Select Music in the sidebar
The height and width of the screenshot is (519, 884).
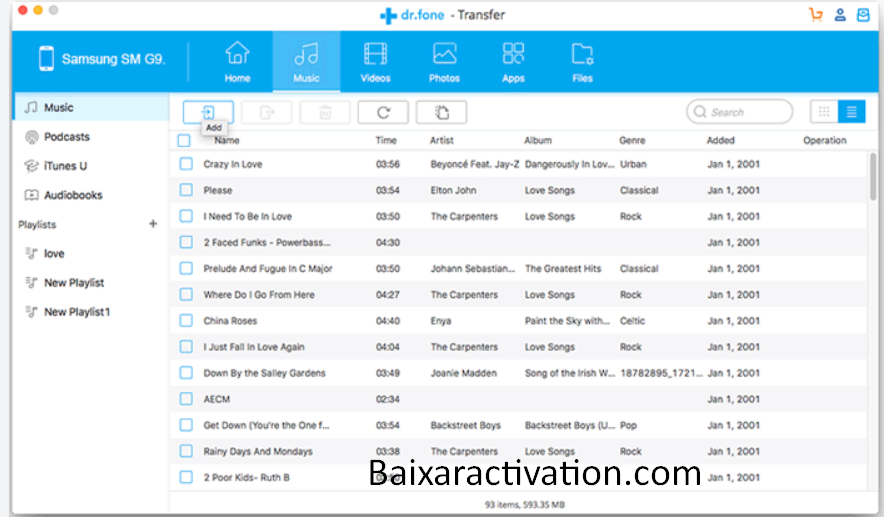click(91, 107)
